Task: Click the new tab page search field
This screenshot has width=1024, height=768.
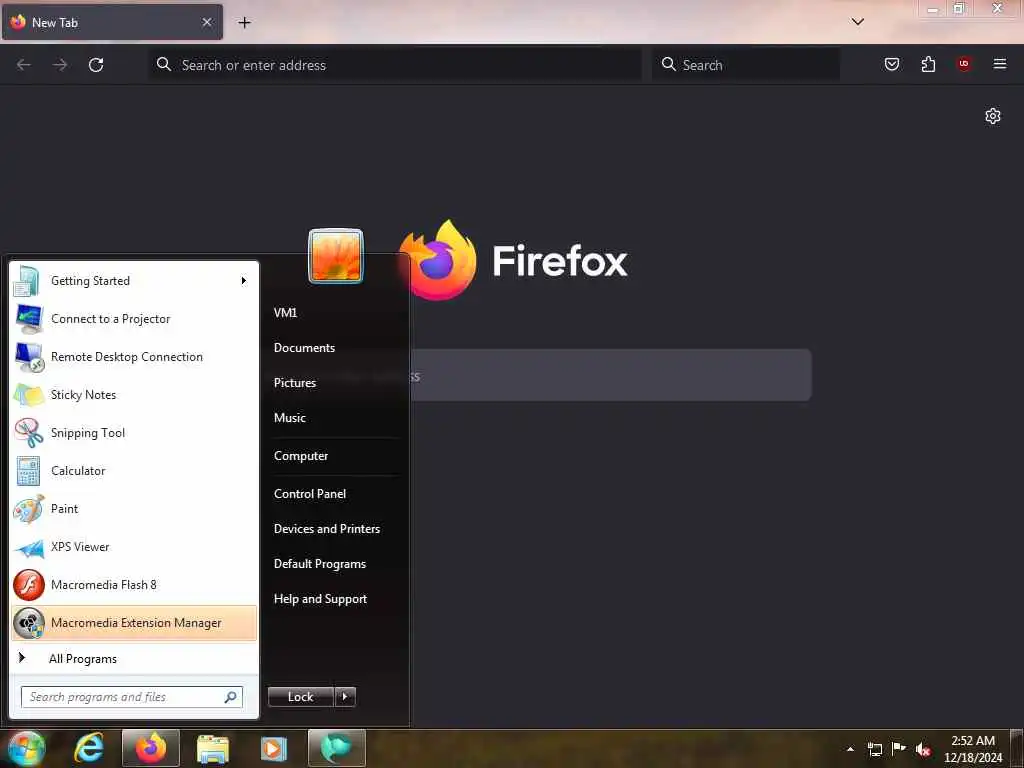Action: 610,376
